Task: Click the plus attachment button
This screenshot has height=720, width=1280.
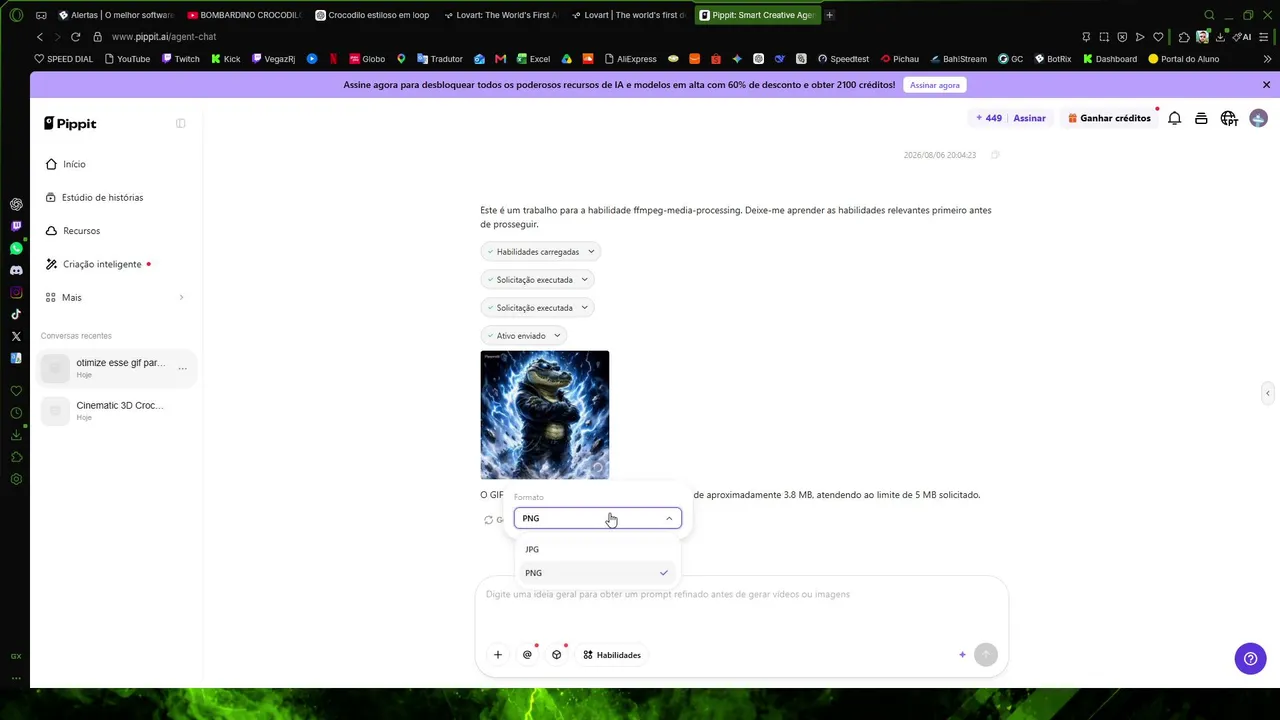Action: [x=497, y=655]
